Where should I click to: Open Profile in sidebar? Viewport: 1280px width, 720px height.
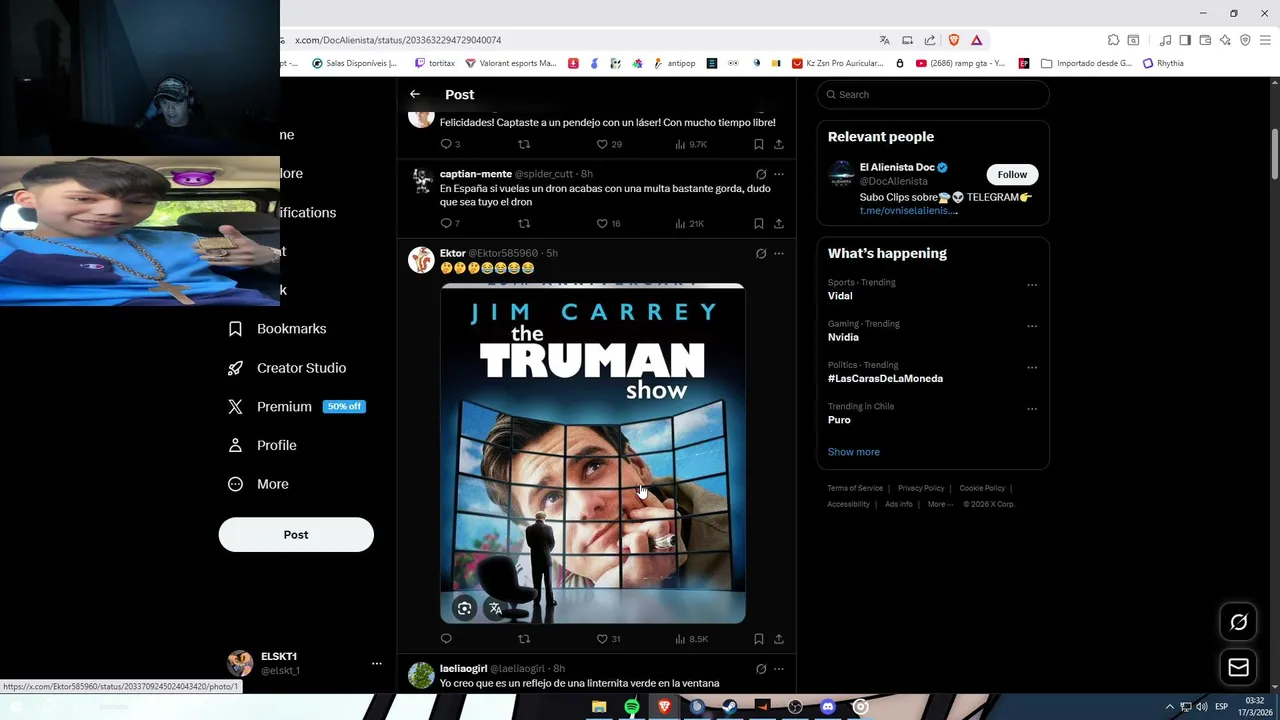(262, 446)
